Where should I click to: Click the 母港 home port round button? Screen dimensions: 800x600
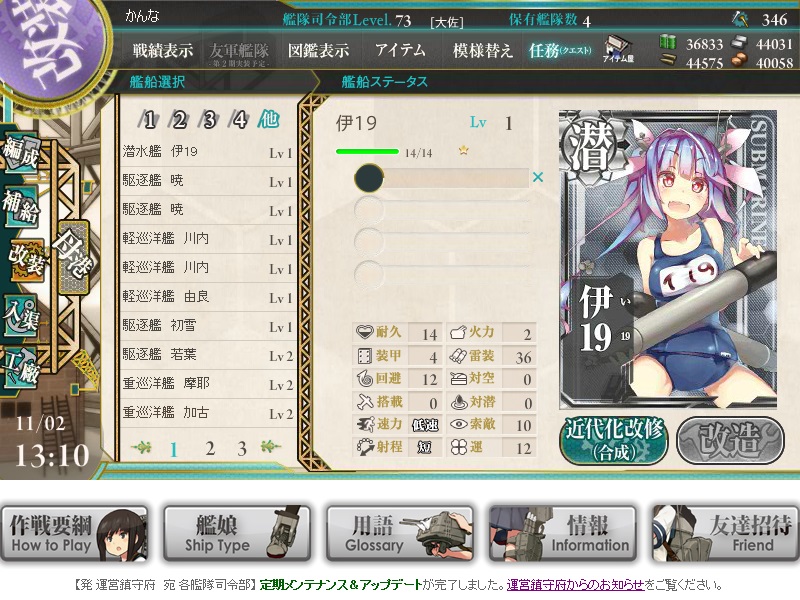click(x=74, y=257)
